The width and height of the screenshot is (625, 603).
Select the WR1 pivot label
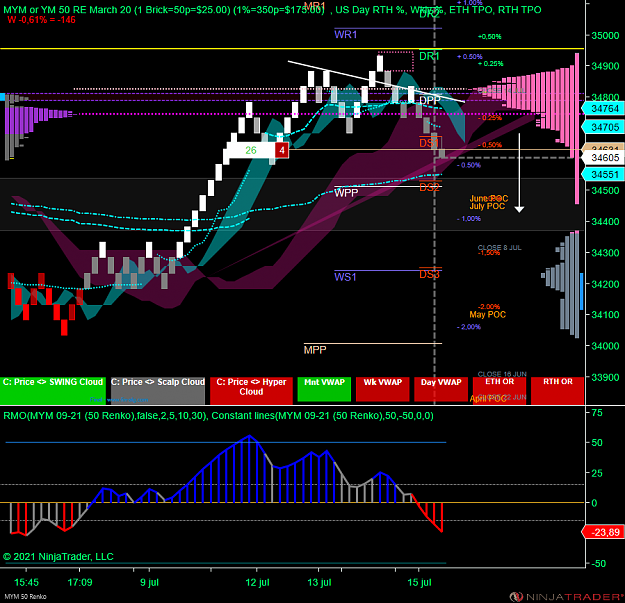345,35
